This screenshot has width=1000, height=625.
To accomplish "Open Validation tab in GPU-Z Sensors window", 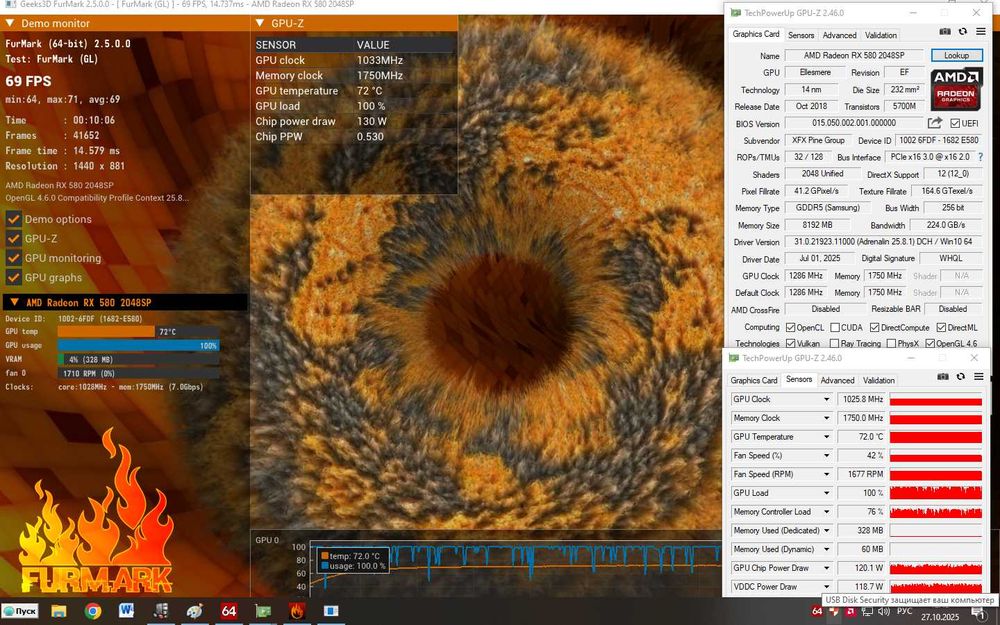I will [879, 380].
